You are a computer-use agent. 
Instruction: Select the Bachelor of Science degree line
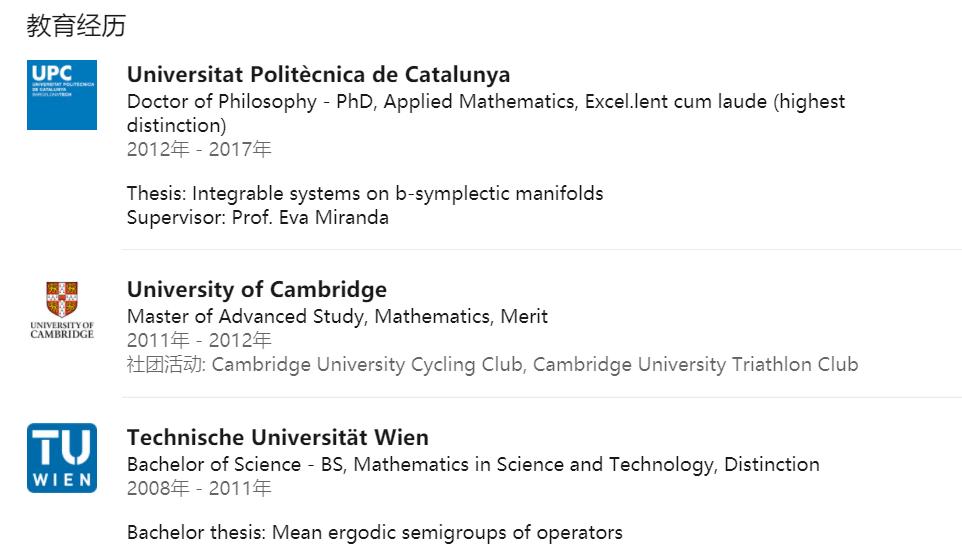(472, 464)
